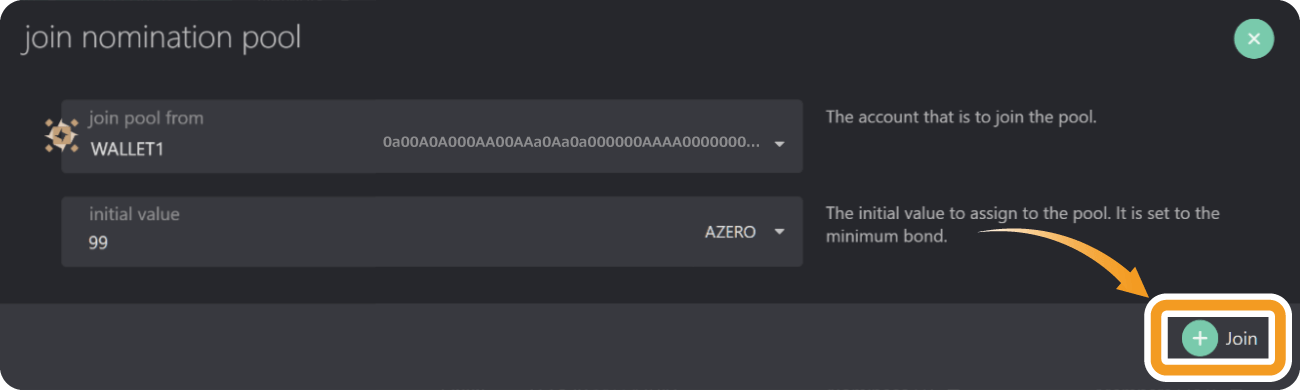The image size is (1300, 390).
Task: Open the AZERO unit selector
Action: (742, 232)
